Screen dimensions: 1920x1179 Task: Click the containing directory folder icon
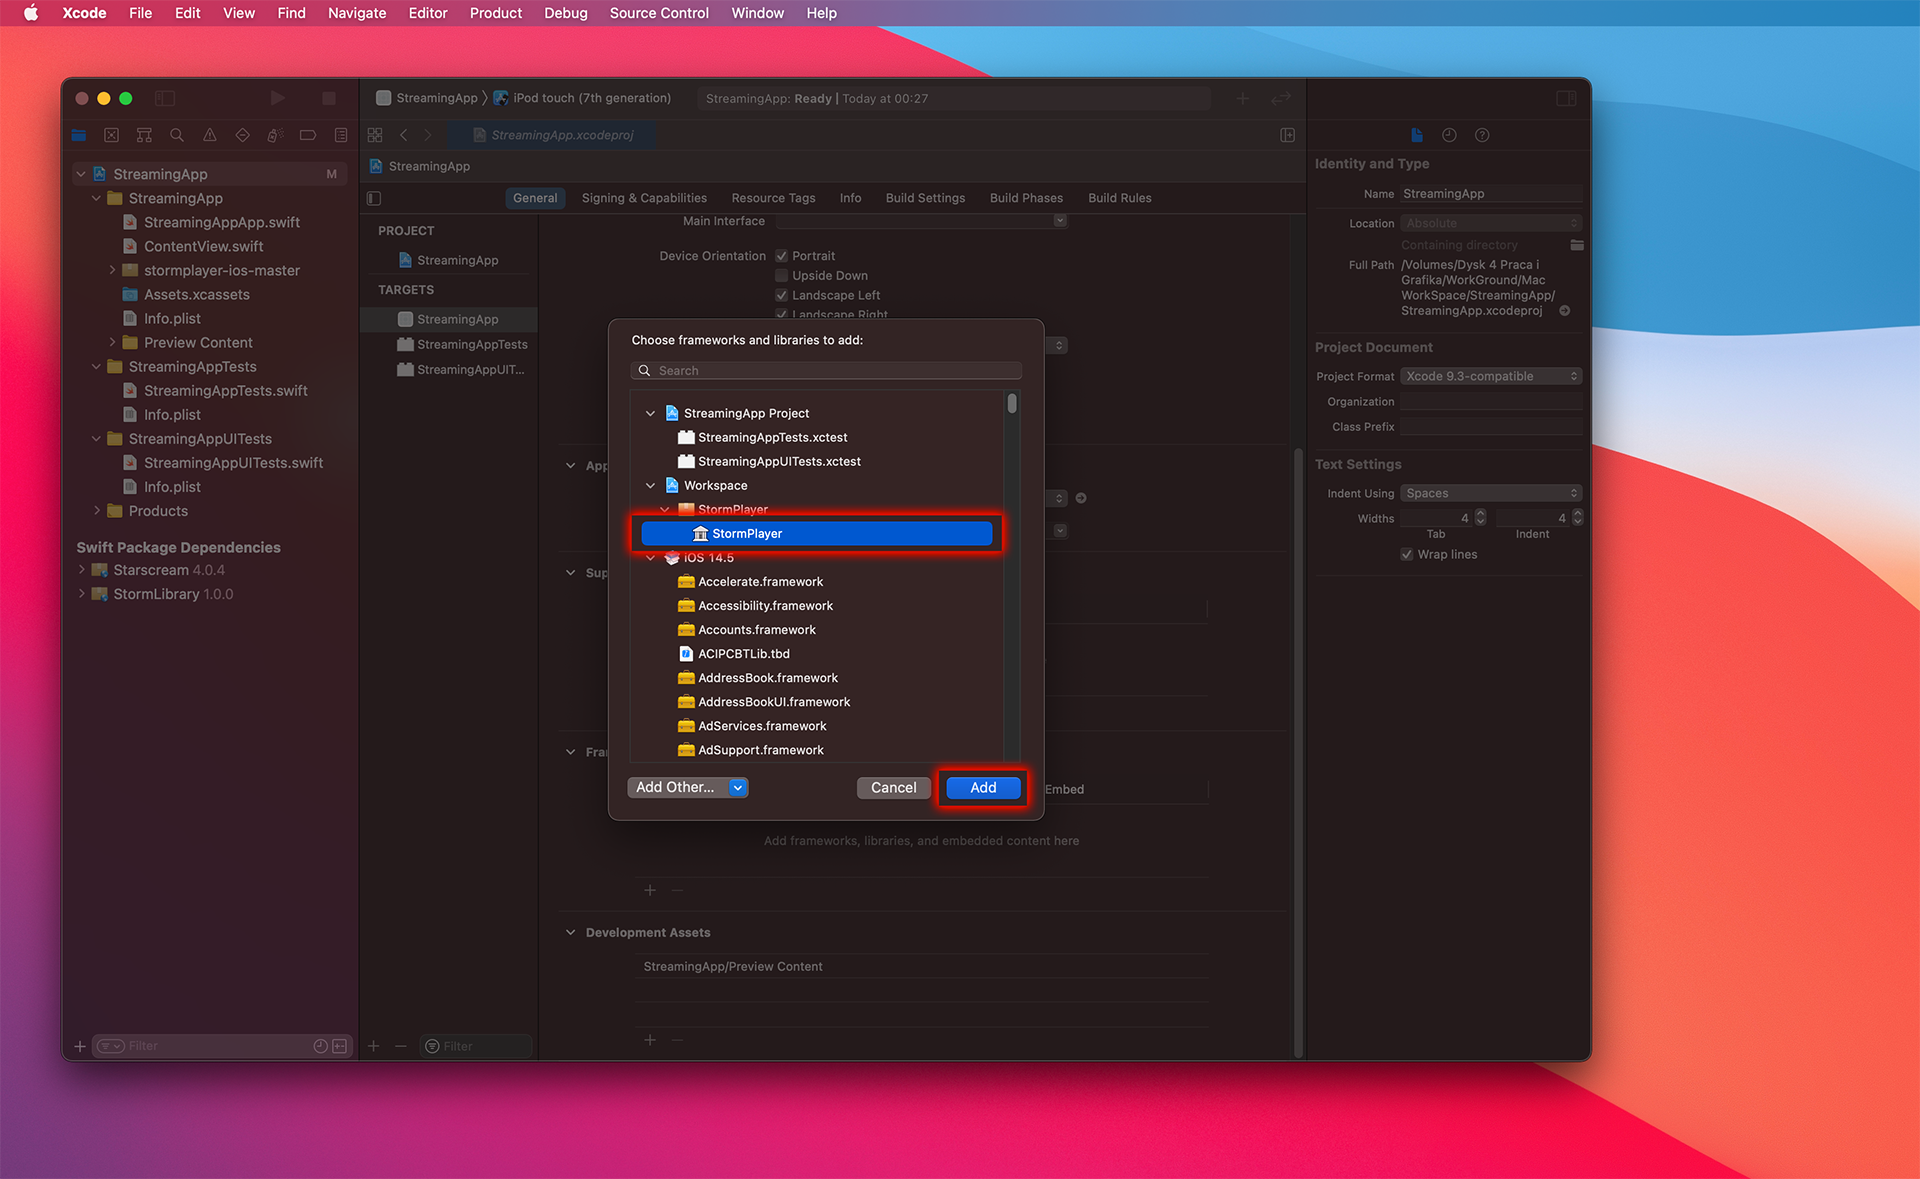pyautogui.click(x=1577, y=245)
